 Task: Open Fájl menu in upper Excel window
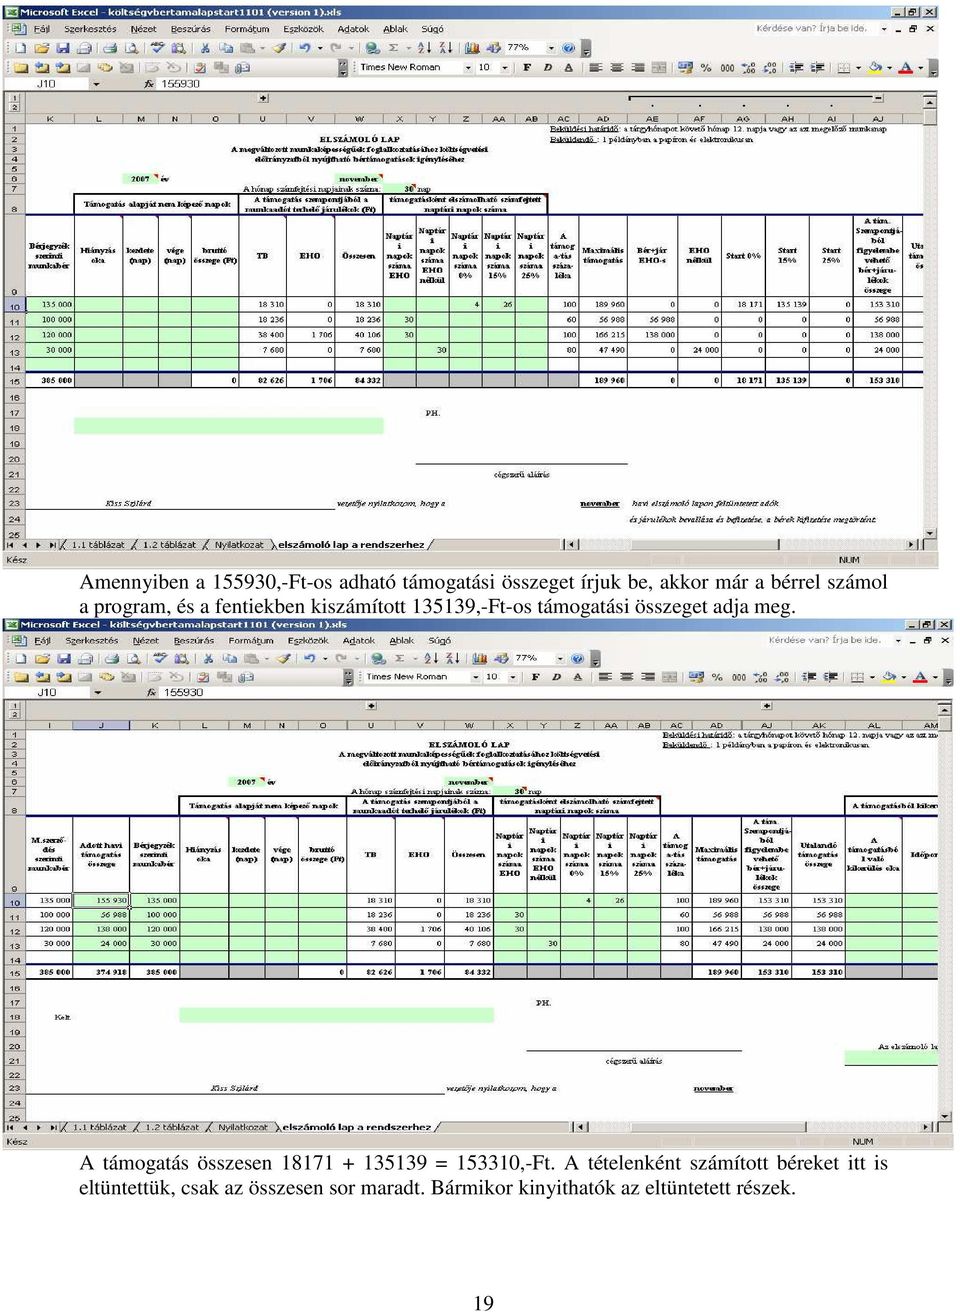41,29
